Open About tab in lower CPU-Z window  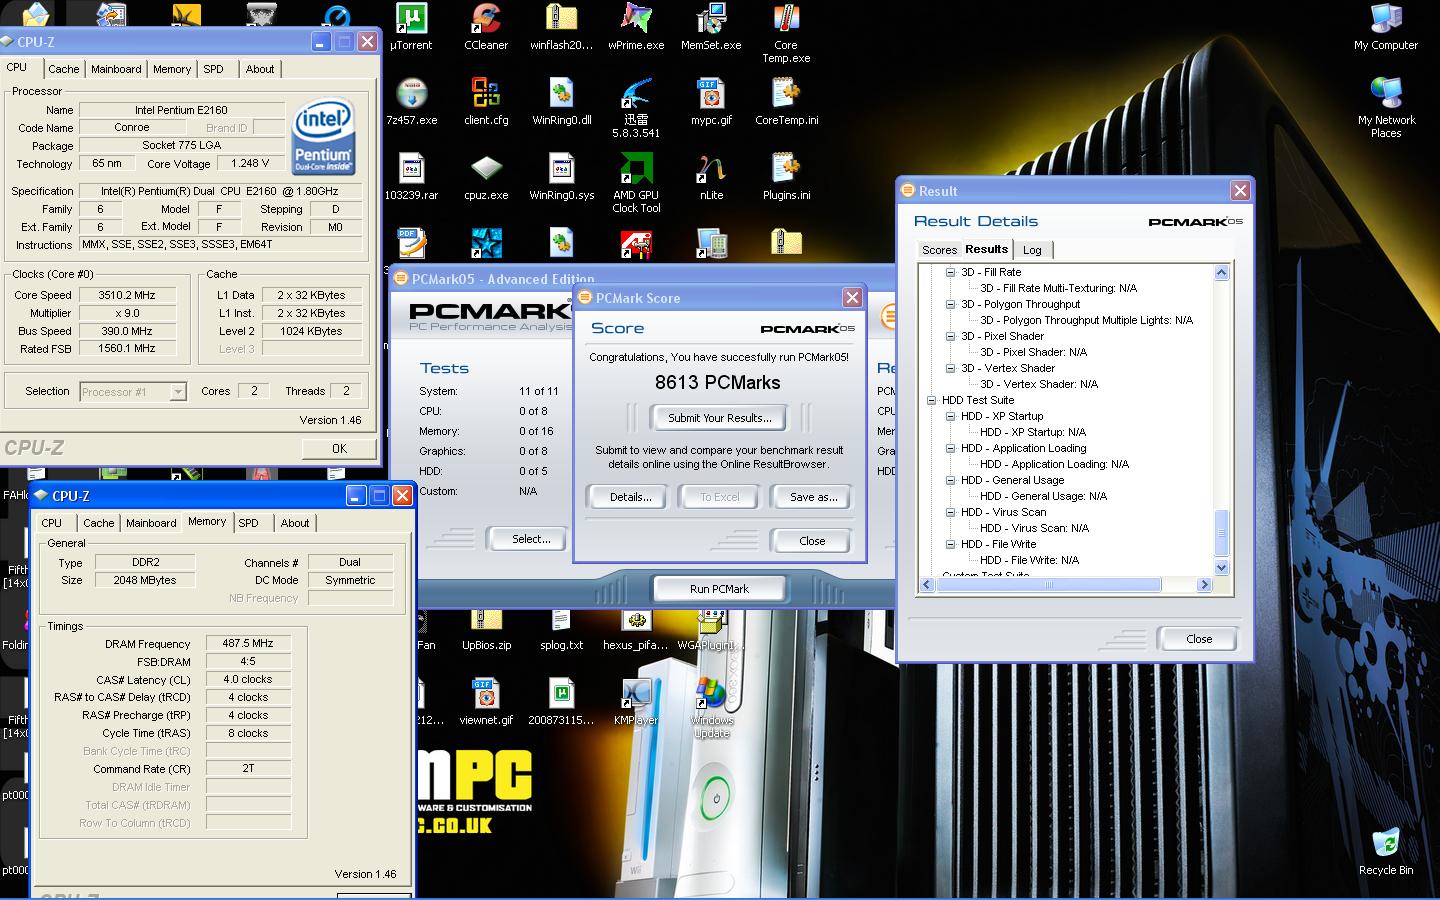click(295, 523)
